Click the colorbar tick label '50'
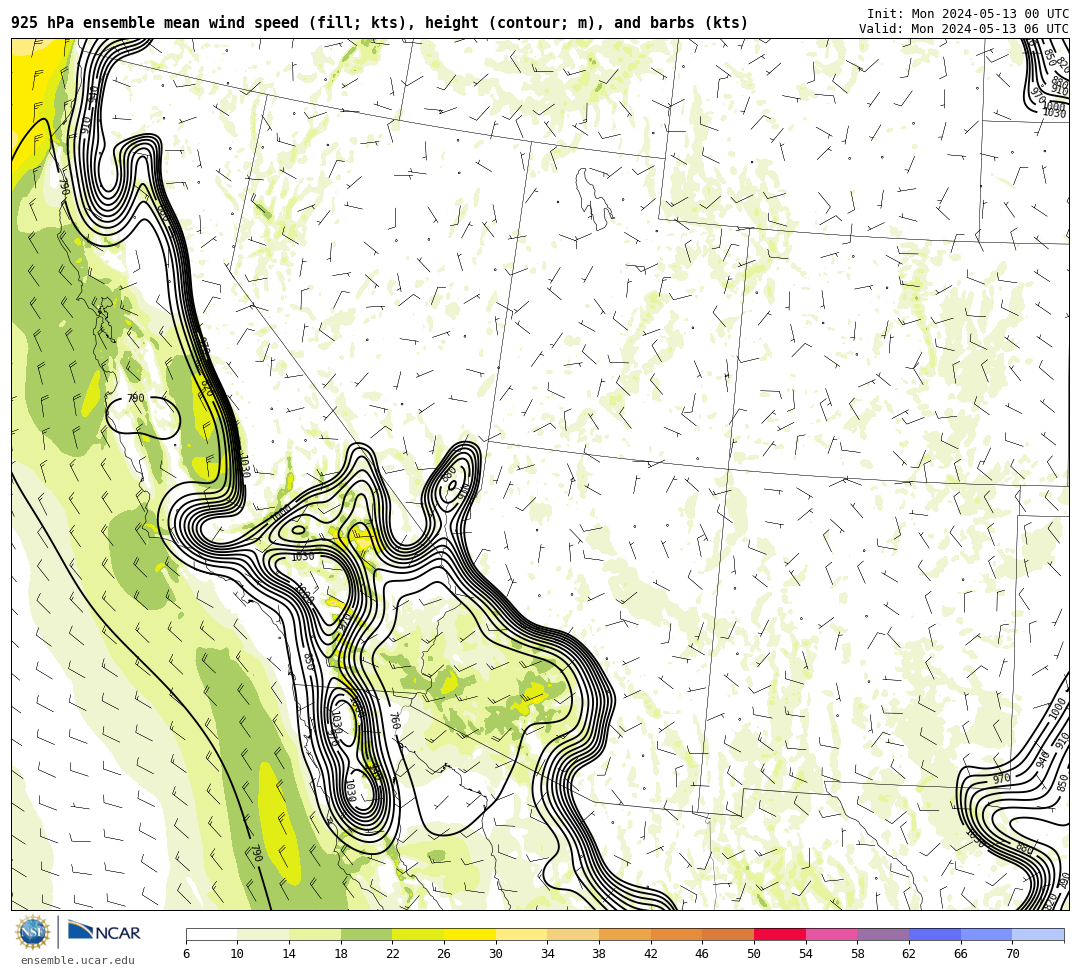This screenshot has width=1080, height=973. coord(754,954)
